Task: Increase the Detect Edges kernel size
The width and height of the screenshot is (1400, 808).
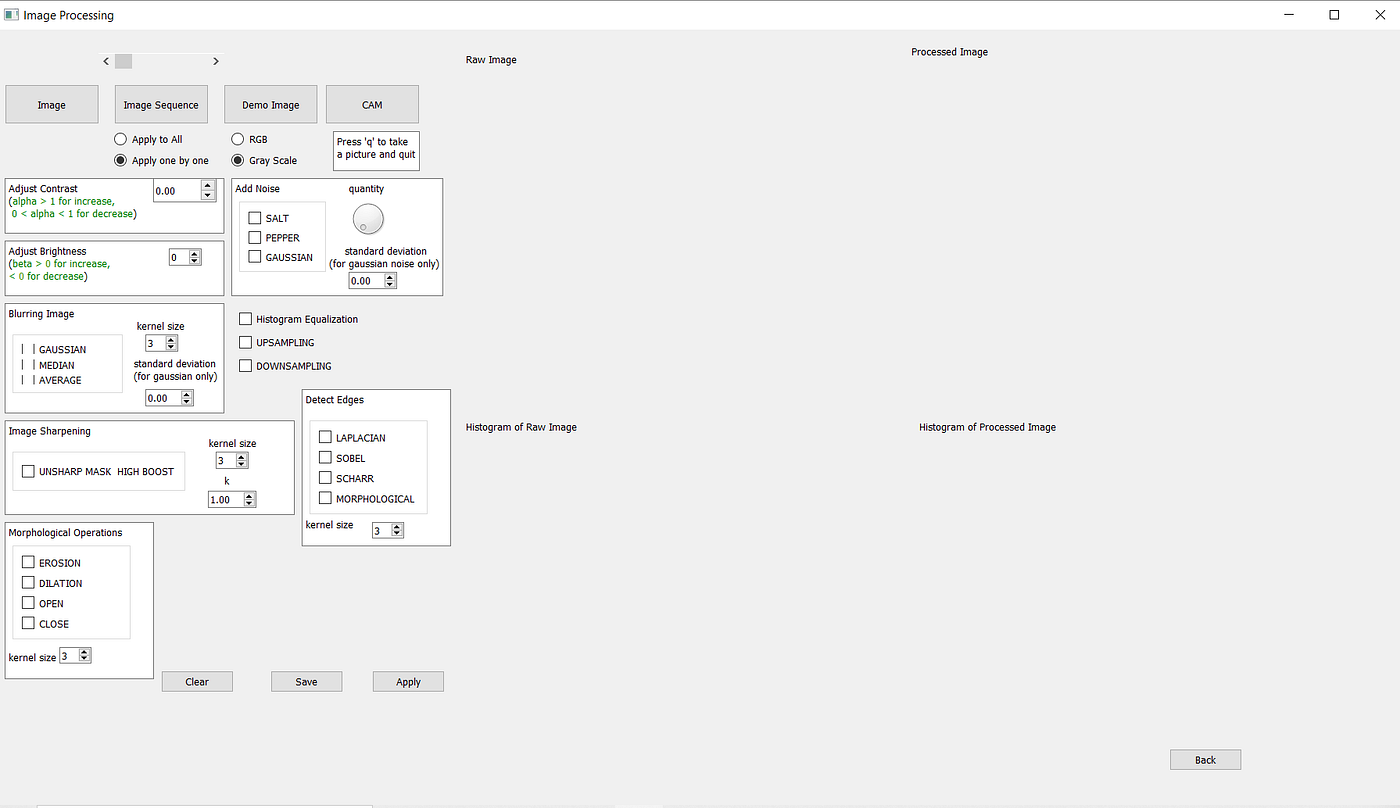Action: pyautogui.click(x=396, y=525)
